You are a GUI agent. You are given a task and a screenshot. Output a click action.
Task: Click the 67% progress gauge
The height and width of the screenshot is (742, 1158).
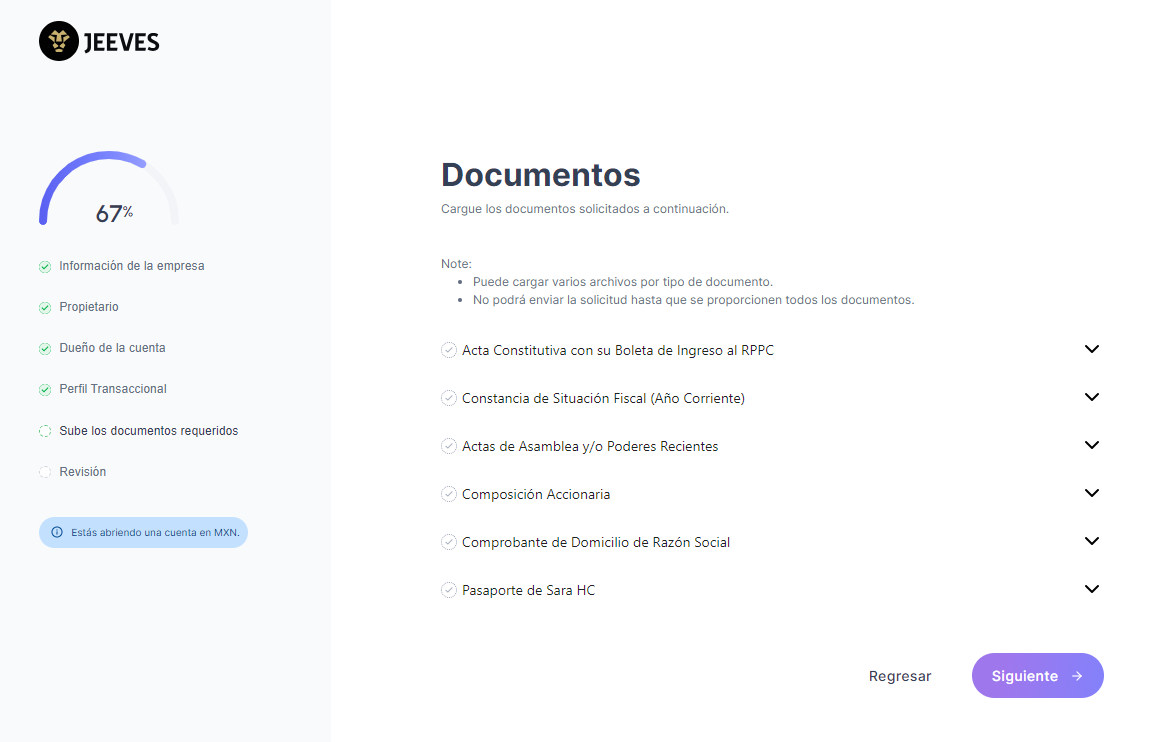coord(109,192)
